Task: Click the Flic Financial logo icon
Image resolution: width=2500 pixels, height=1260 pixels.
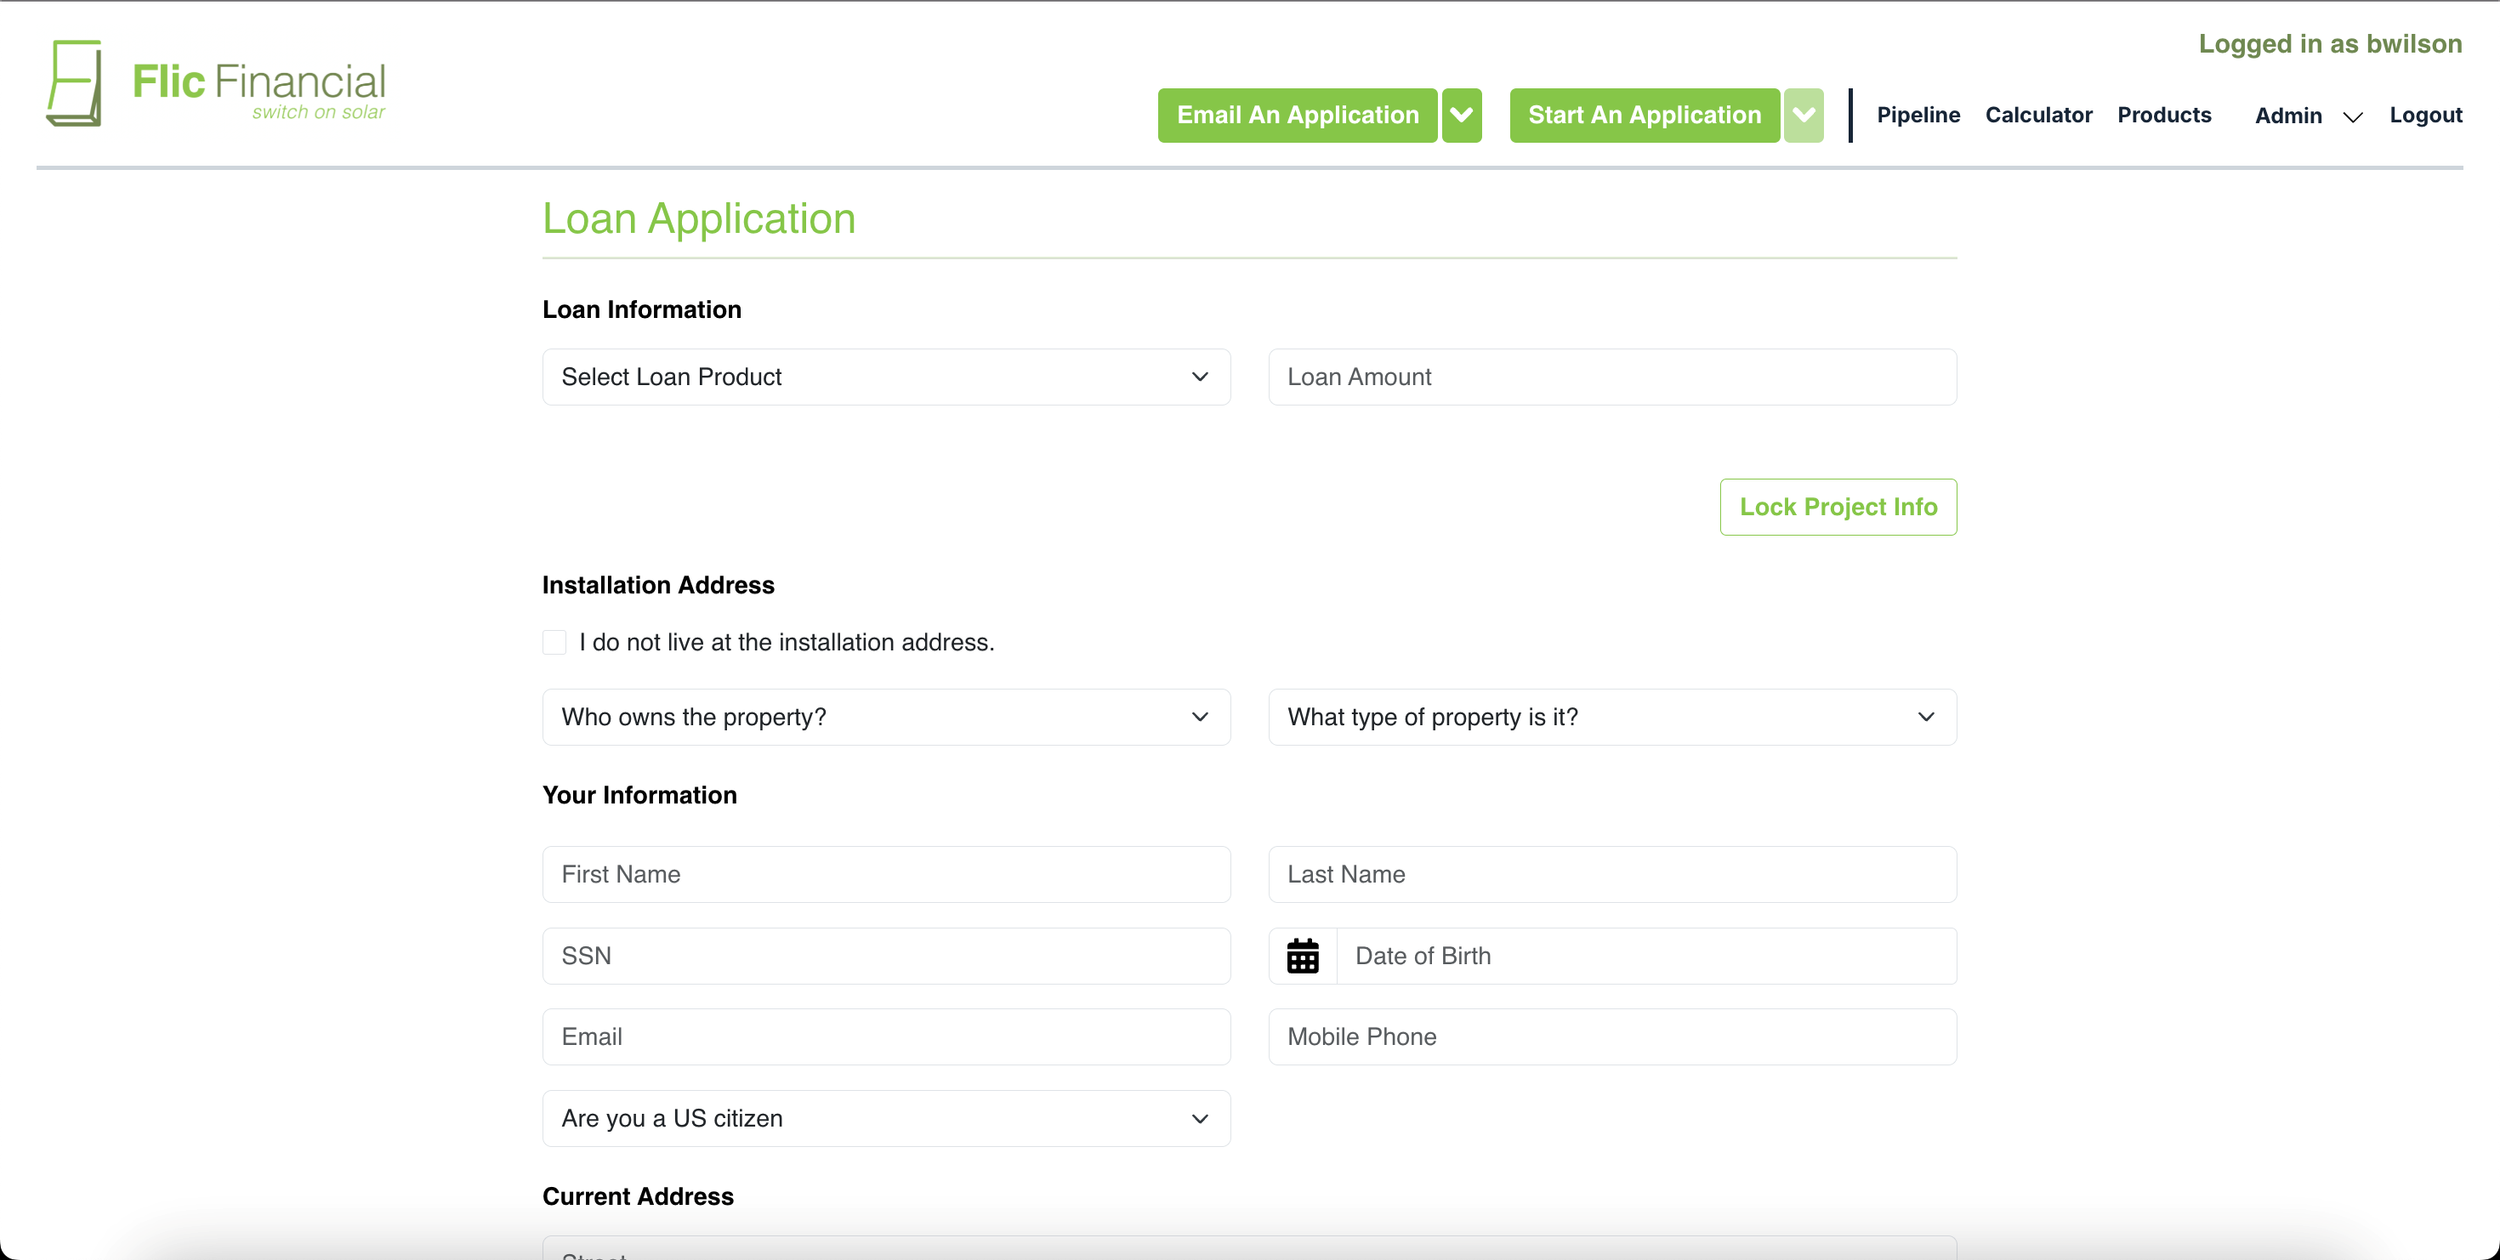Action: pos(75,84)
